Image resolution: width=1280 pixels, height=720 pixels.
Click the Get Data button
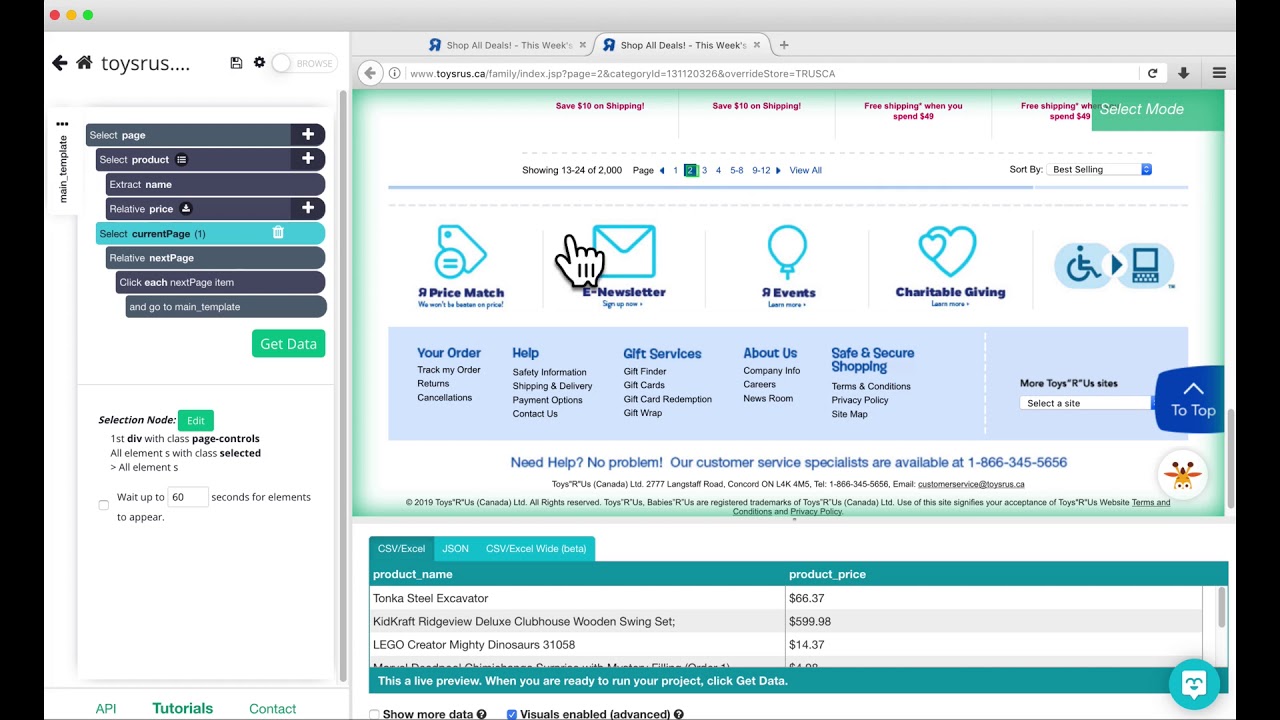(288, 344)
